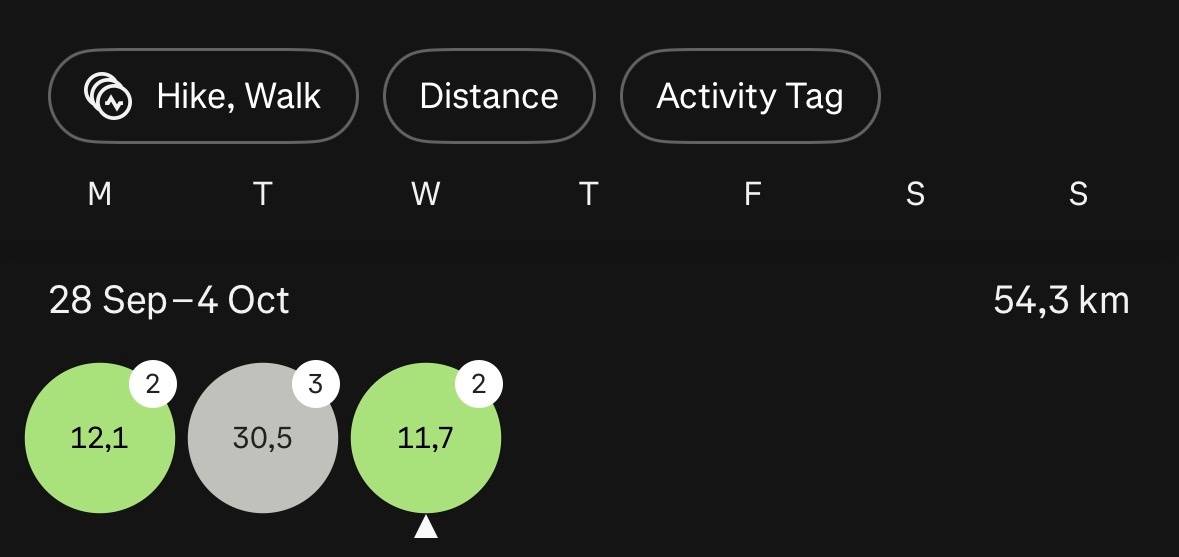Open the Distance metric selector
Viewport: 1179px width, 557px height.
pos(489,95)
